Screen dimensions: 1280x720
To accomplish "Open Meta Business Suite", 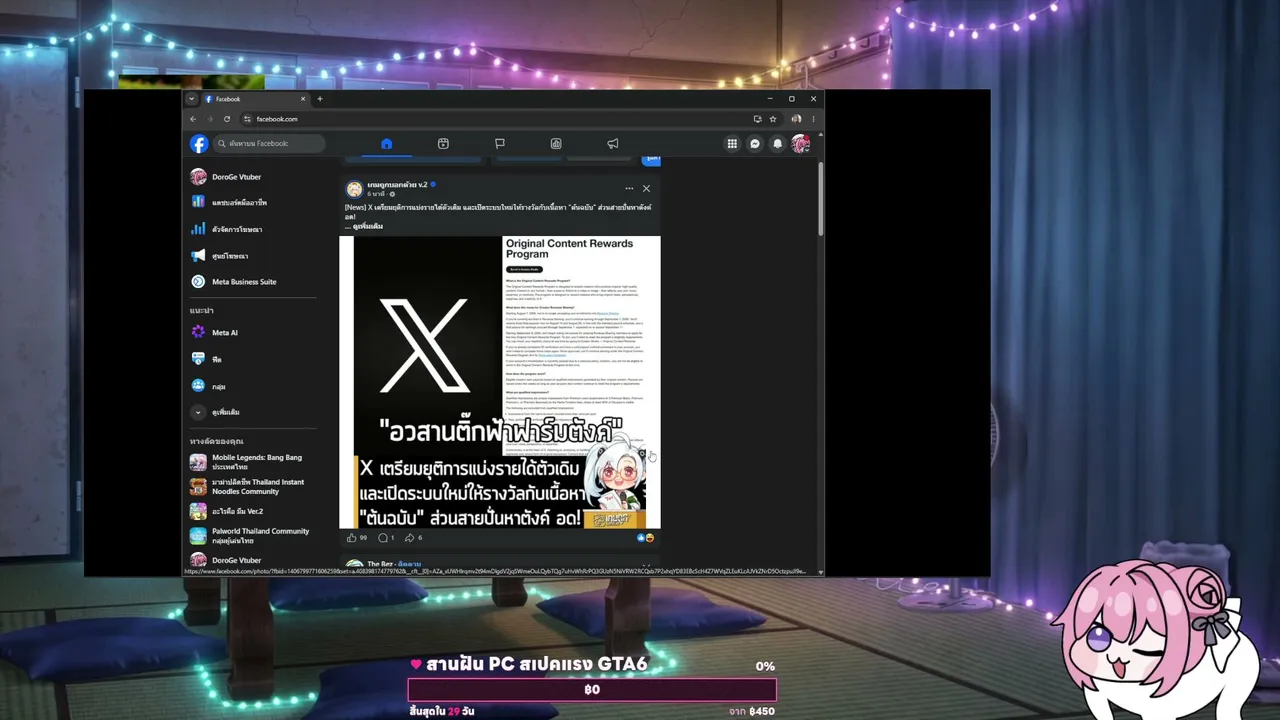I will tap(234, 282).
